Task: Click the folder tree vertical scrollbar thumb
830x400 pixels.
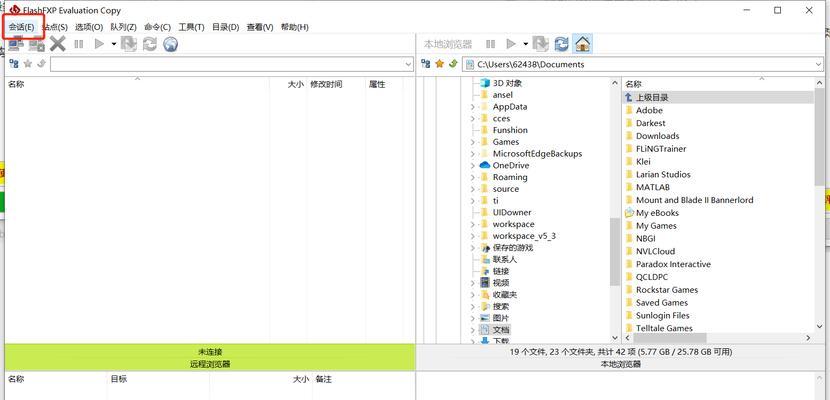Action: pos(615,251)
